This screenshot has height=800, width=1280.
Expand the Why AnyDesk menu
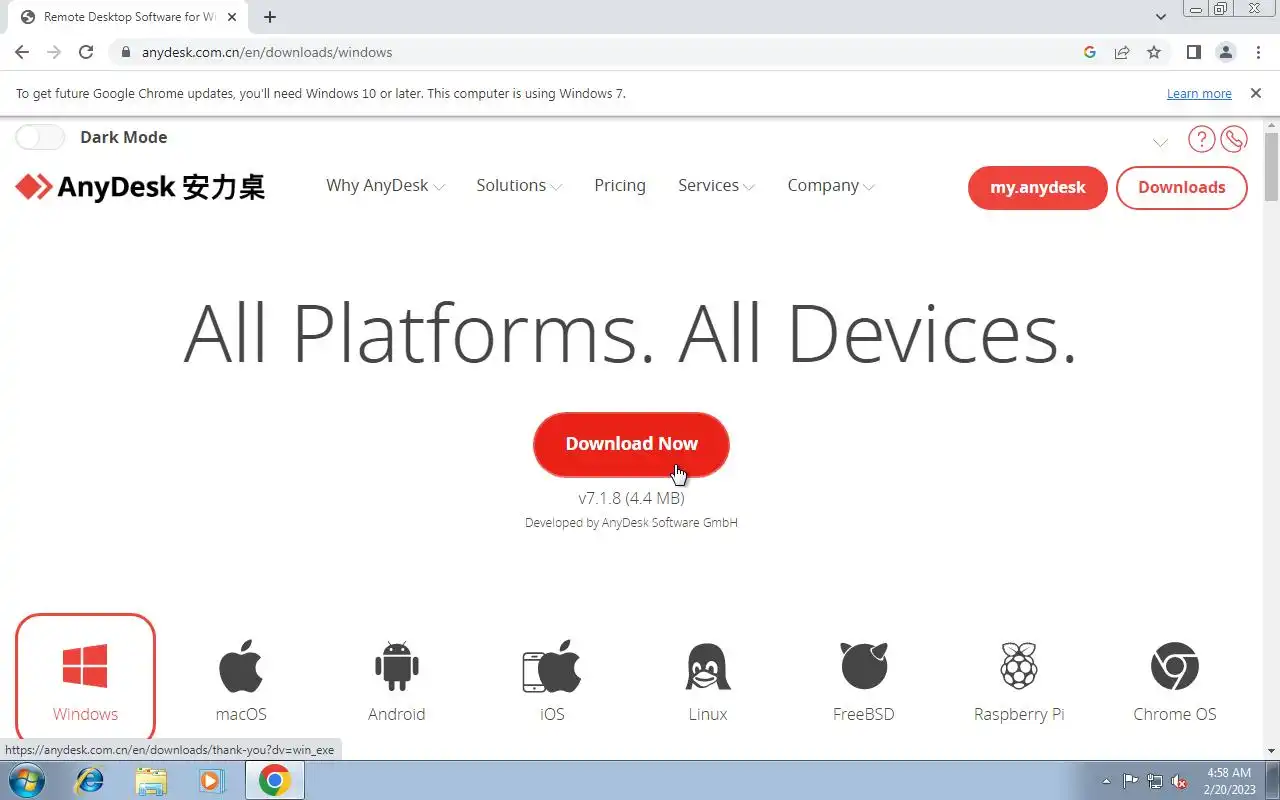tap(385, 186)
